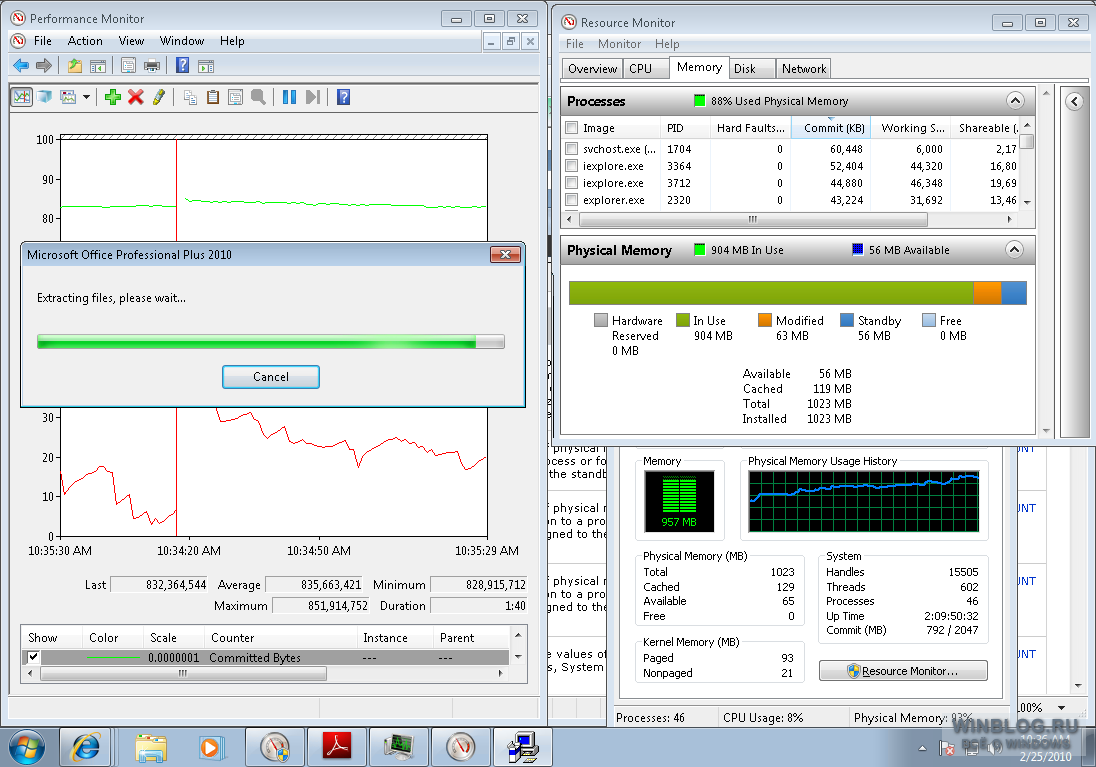Click the Properties sheet icon in top toolbar
Screen dimensions: 1096x767
[129, 66]
